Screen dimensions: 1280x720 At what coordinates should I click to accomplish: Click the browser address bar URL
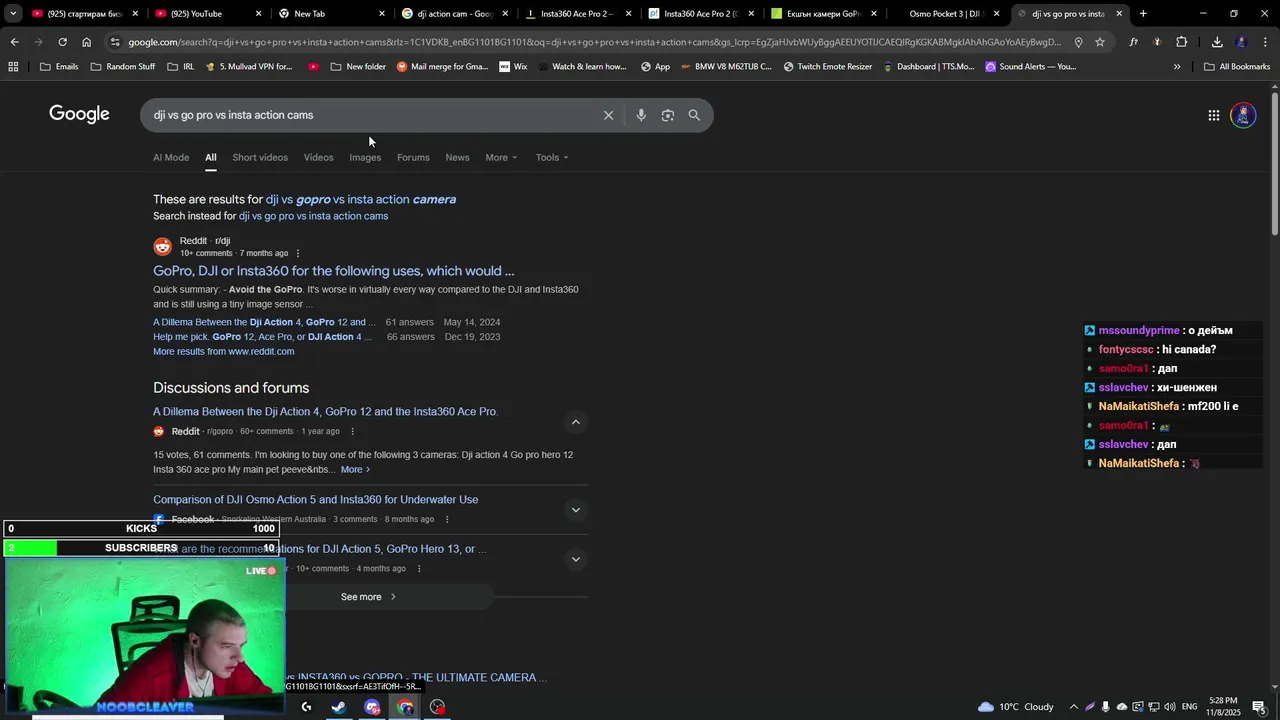pos(595,42)
